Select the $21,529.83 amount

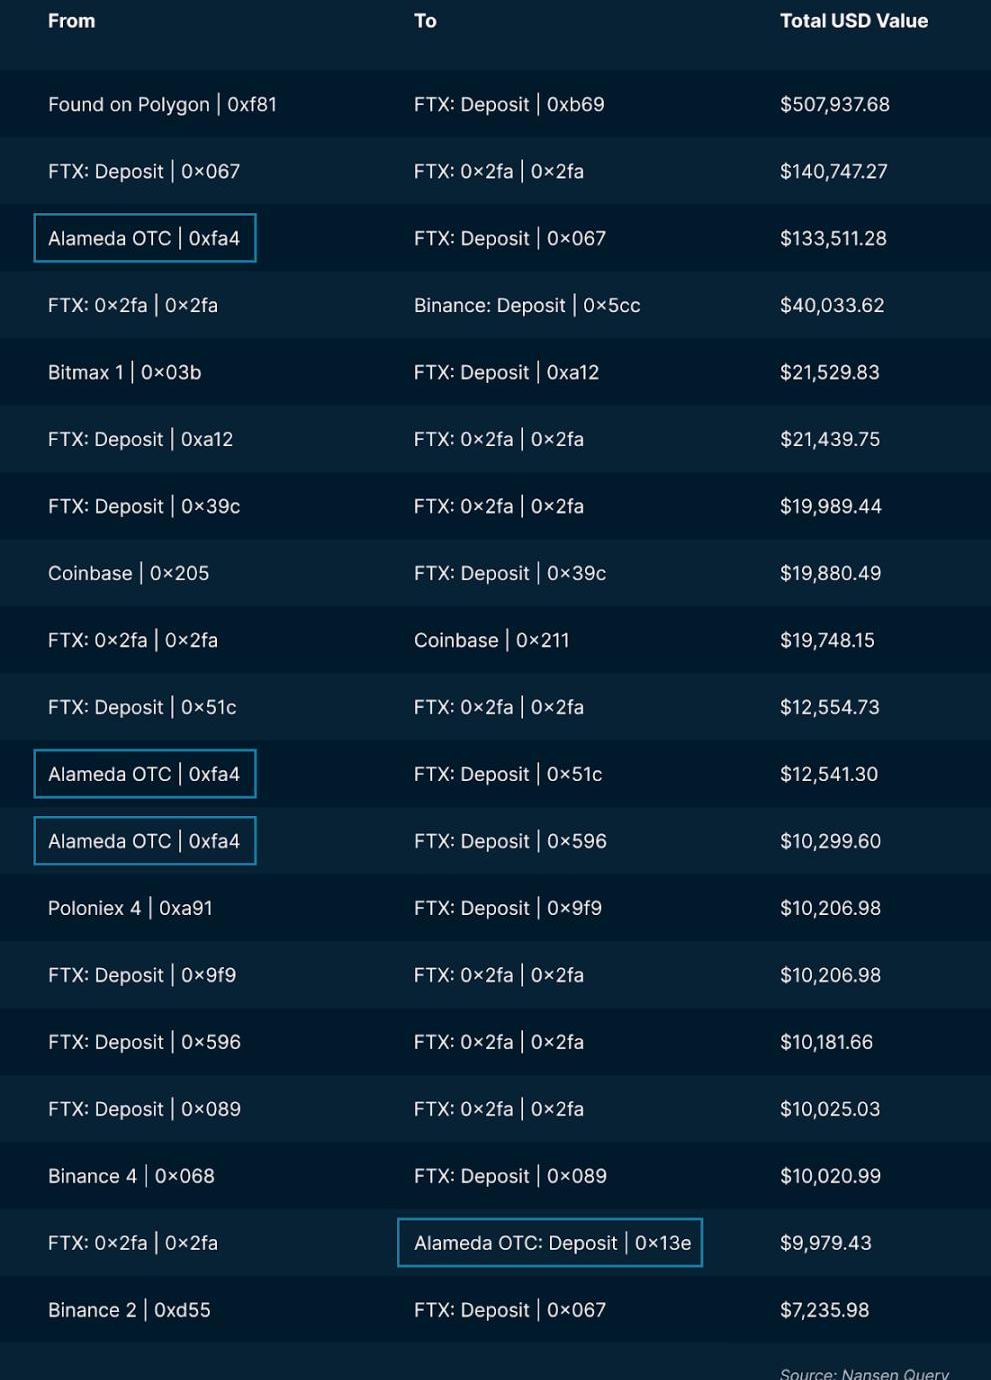tap(829, 372)
